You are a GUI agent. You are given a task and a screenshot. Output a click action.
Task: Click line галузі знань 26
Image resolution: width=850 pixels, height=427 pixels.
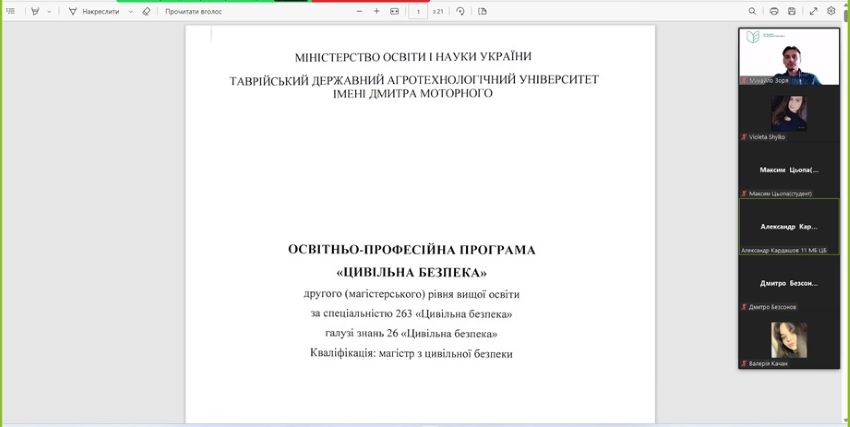tap(411, 333)
